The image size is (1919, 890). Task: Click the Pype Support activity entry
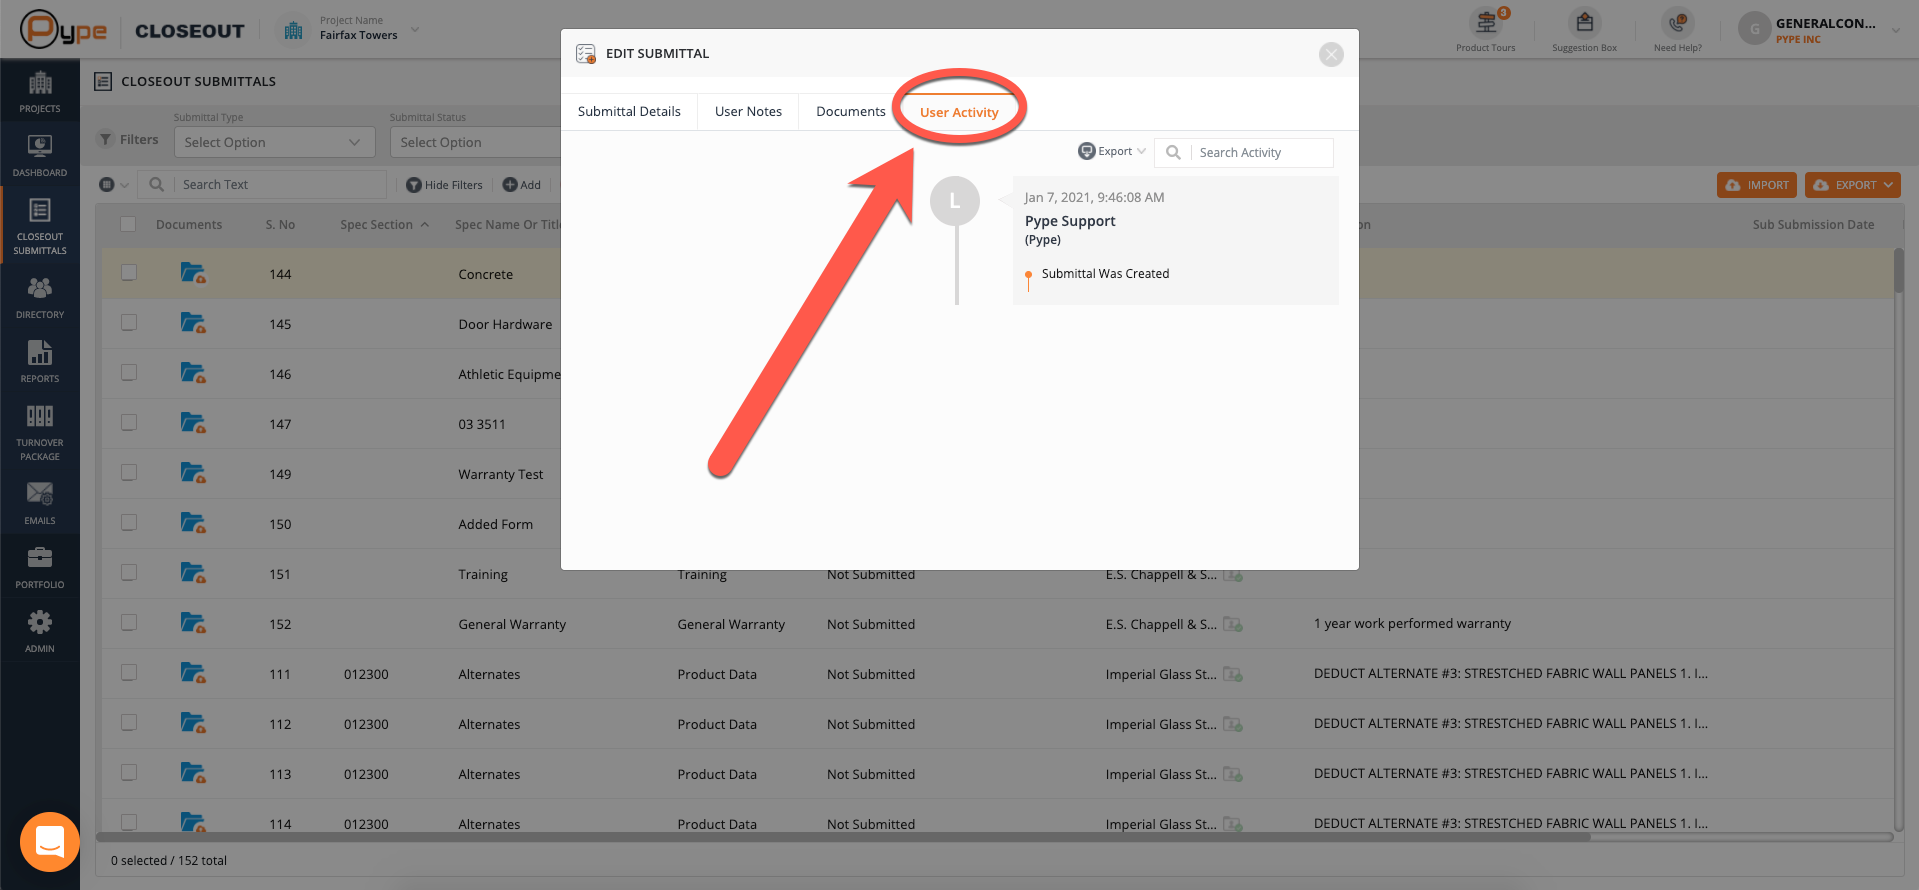pyautogui.click(x=1175, y=240)
